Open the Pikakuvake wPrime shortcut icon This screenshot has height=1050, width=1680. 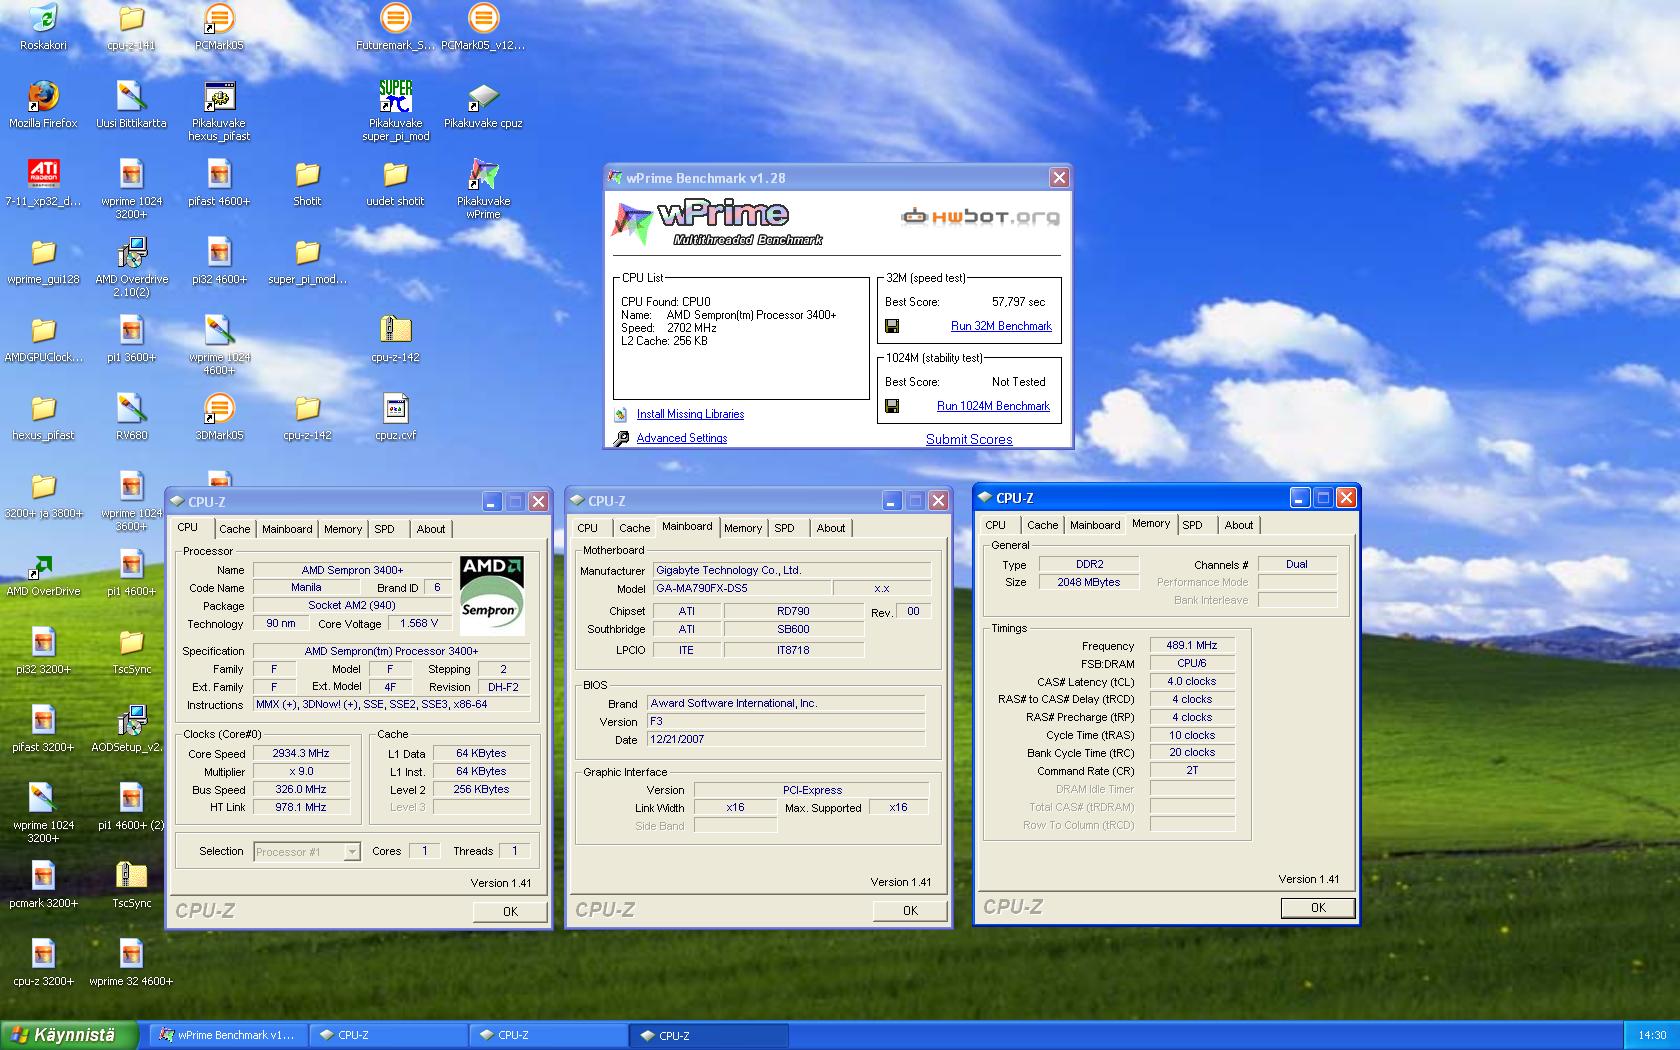point(483,175)
